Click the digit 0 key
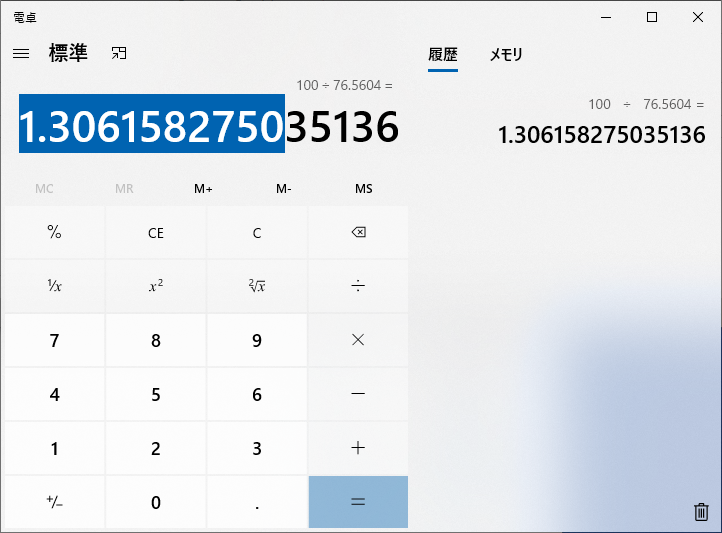This screenshot has height=533, width=722. [x=156, y=502]
